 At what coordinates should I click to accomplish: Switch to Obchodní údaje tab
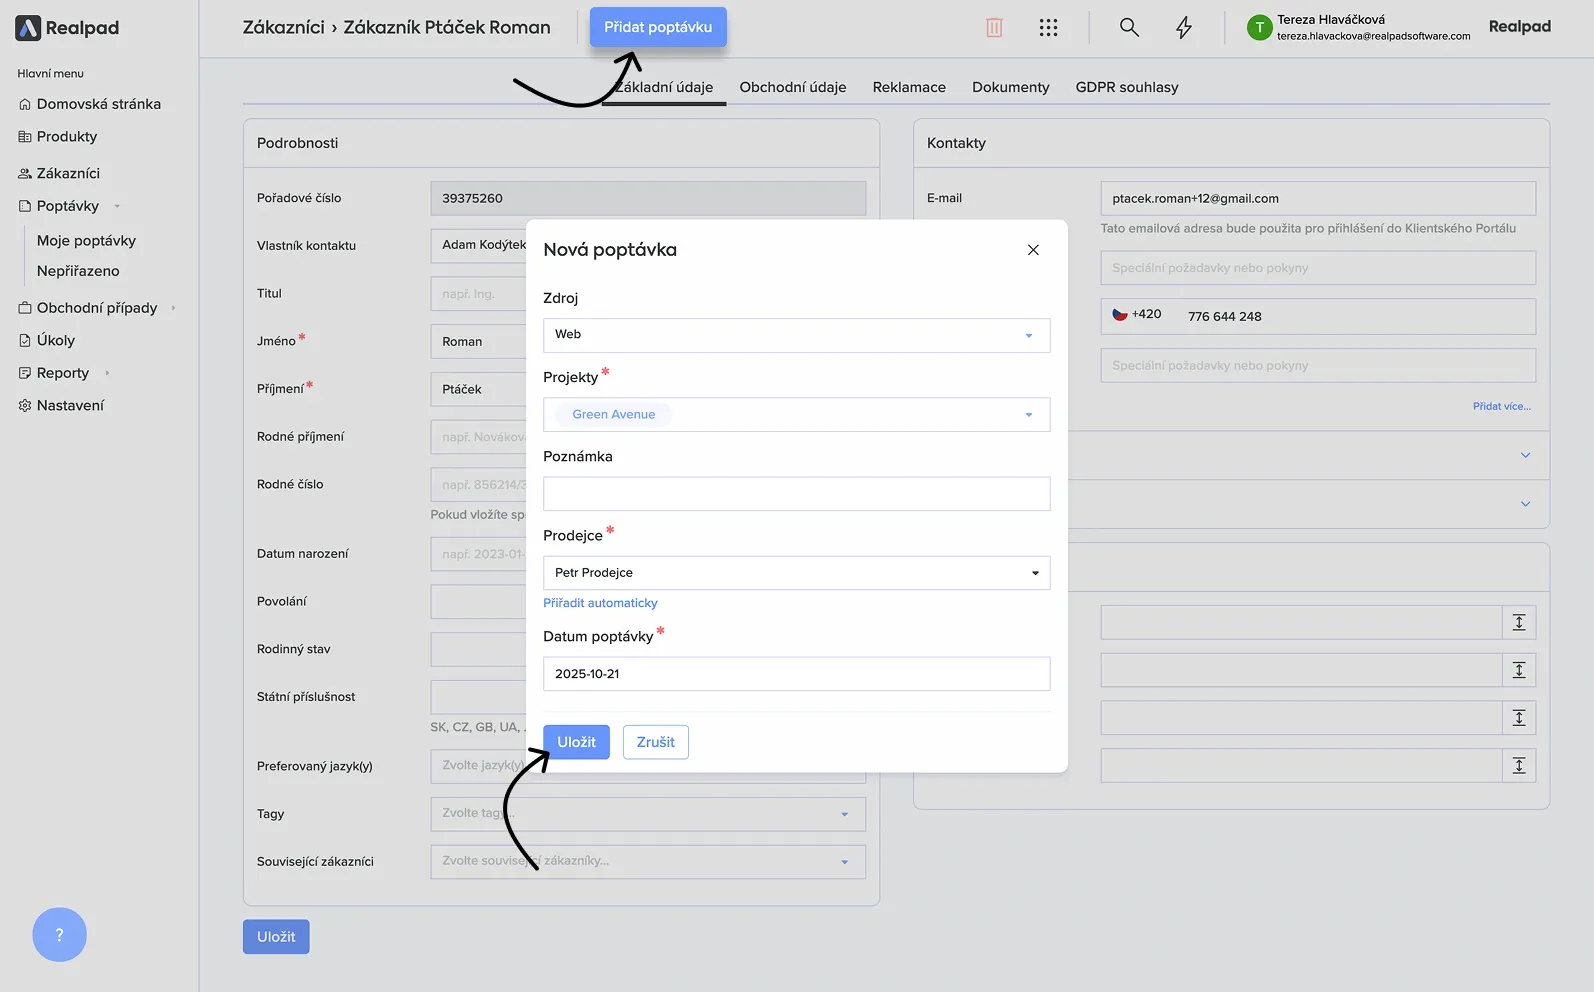tap(792, 87)
